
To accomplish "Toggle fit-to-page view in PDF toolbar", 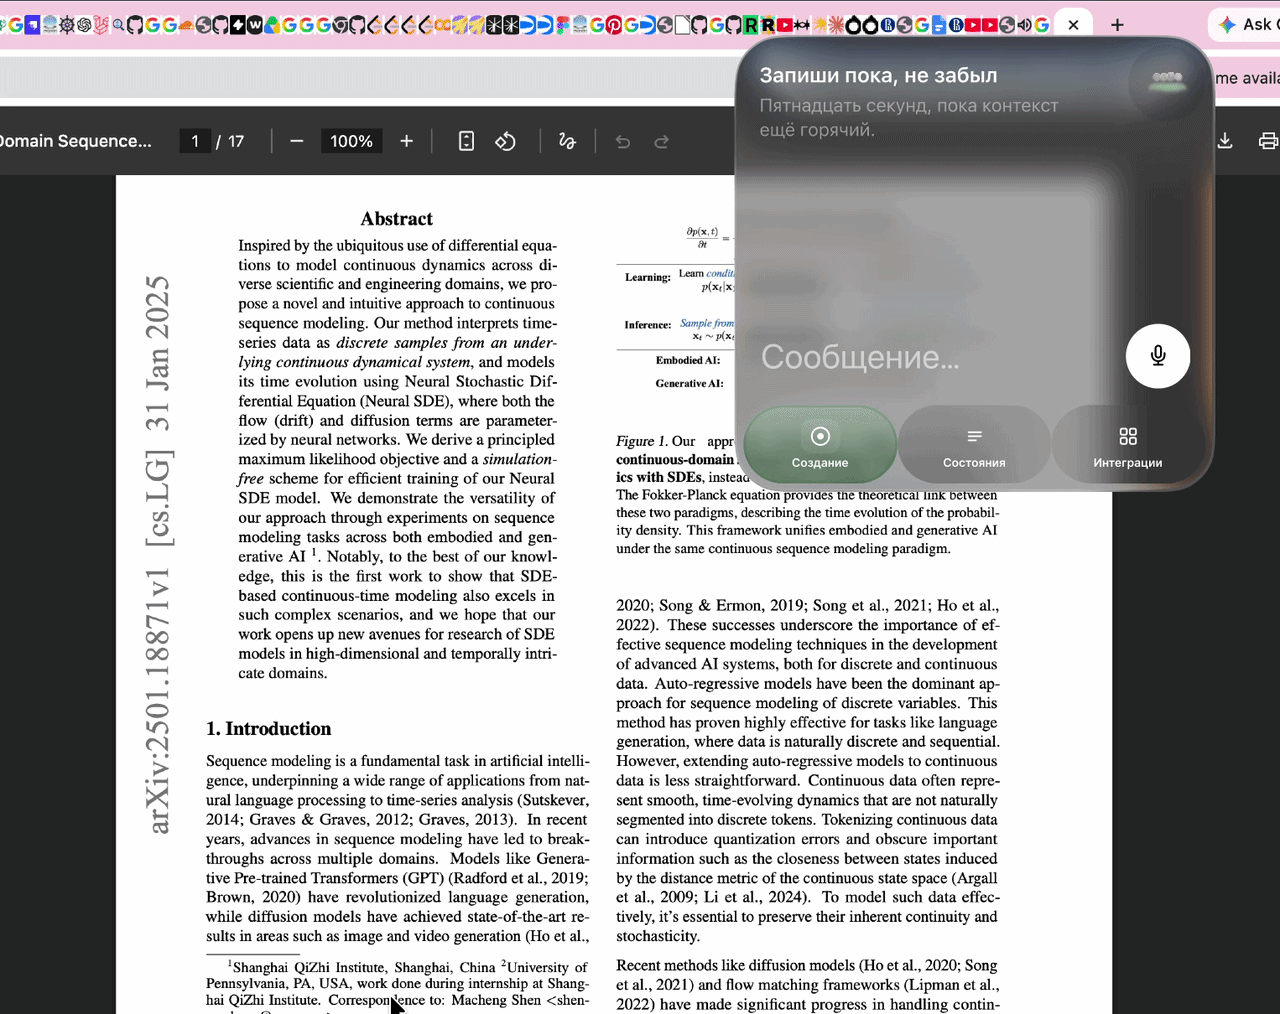I will point(466,141).
